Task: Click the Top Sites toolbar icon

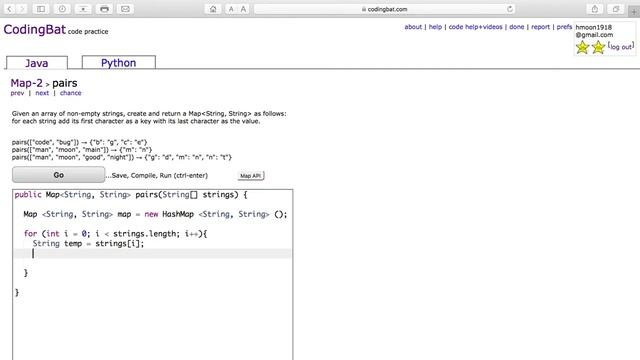Action: (83, 9)
